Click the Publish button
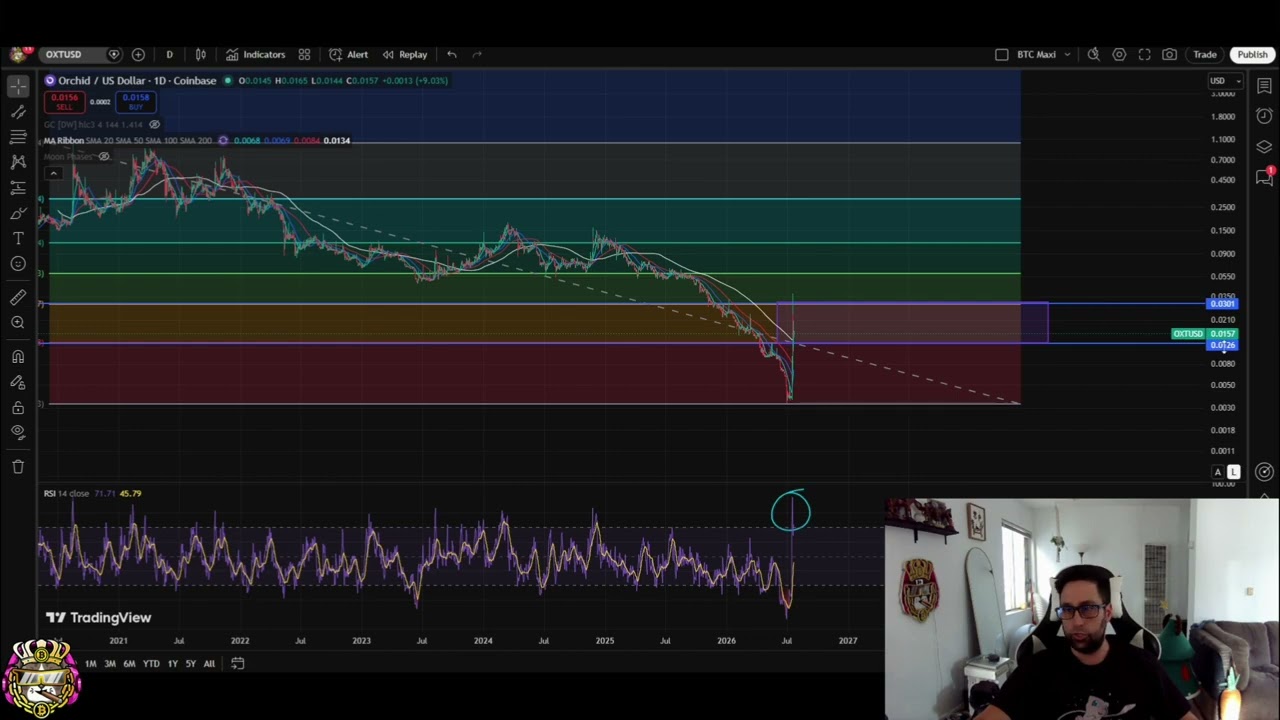The image size is (1280, 720). tap(1252, 54)
